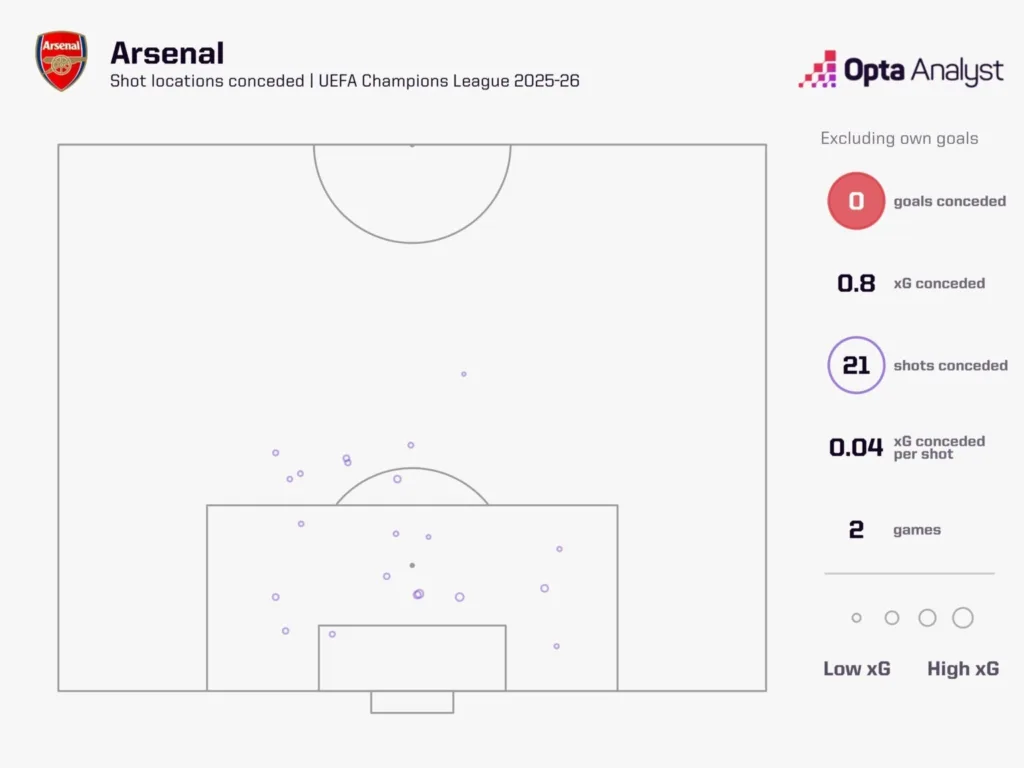The height and width of the screenshot is (768, 1024).
Task: Click the "High xG" legend label
Action: (x=962, y=669)
